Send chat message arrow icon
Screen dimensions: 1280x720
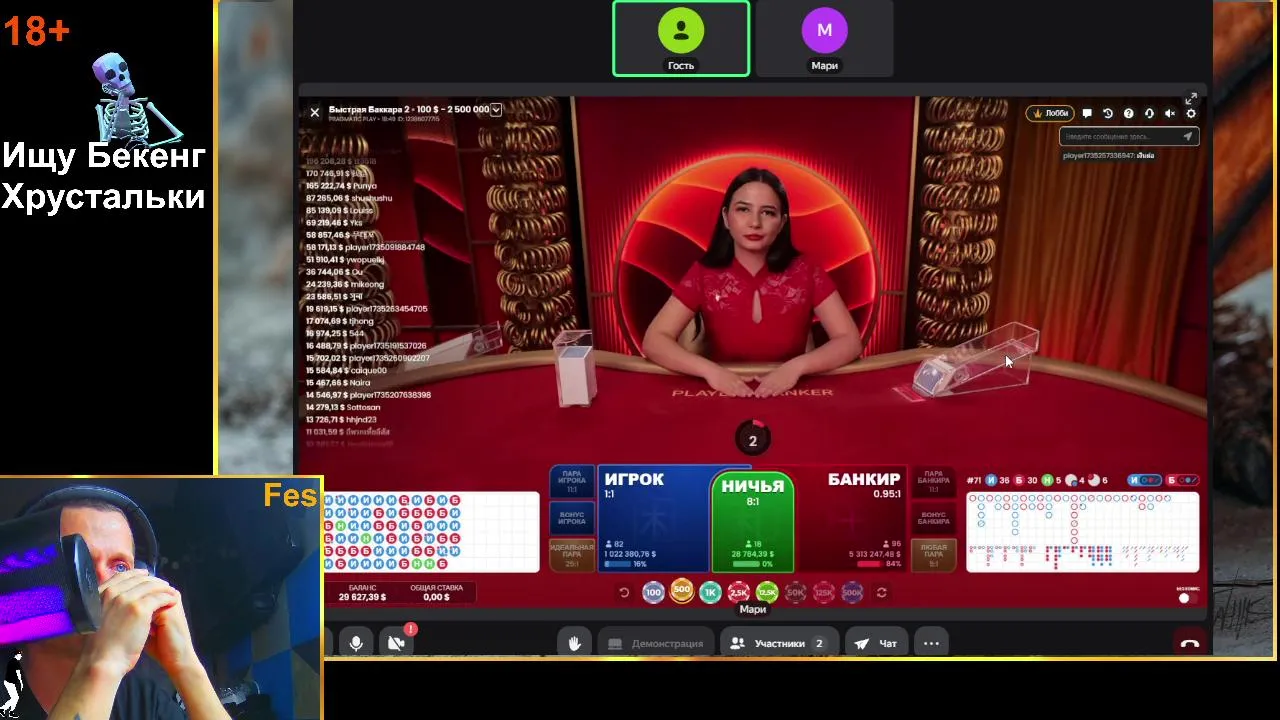point(1188,136)
